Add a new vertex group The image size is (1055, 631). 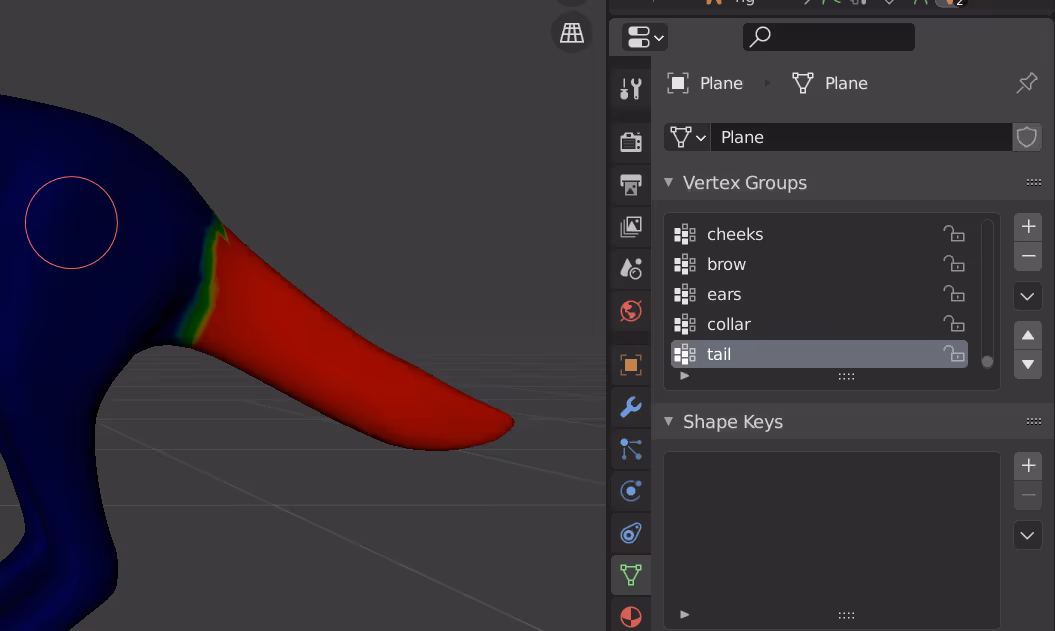(x=1028, y=227)
